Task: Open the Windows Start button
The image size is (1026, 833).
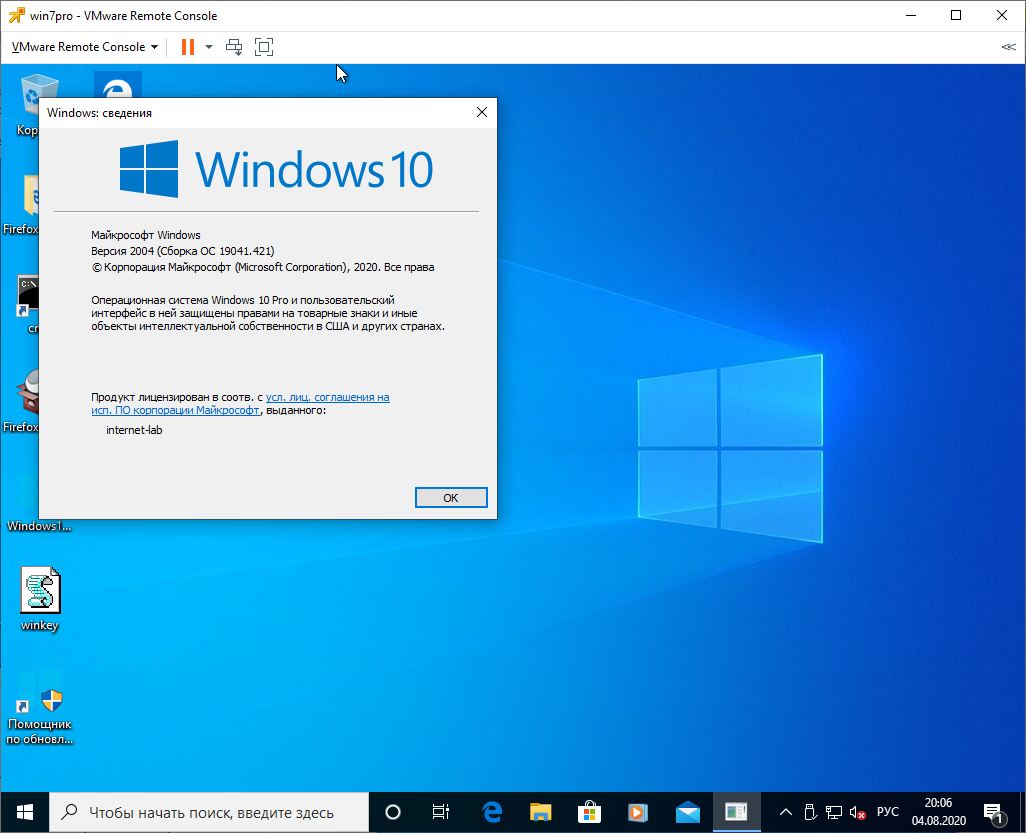Action: [25, 812]
